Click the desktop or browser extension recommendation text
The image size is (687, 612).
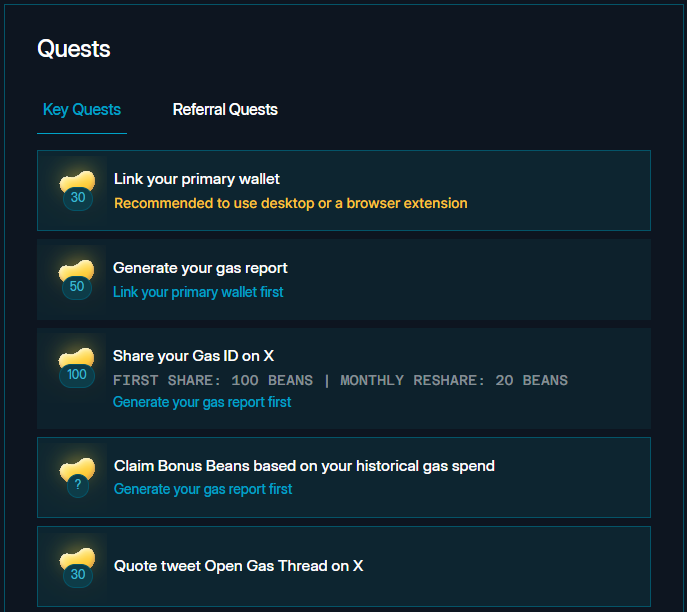click(290, 203)
